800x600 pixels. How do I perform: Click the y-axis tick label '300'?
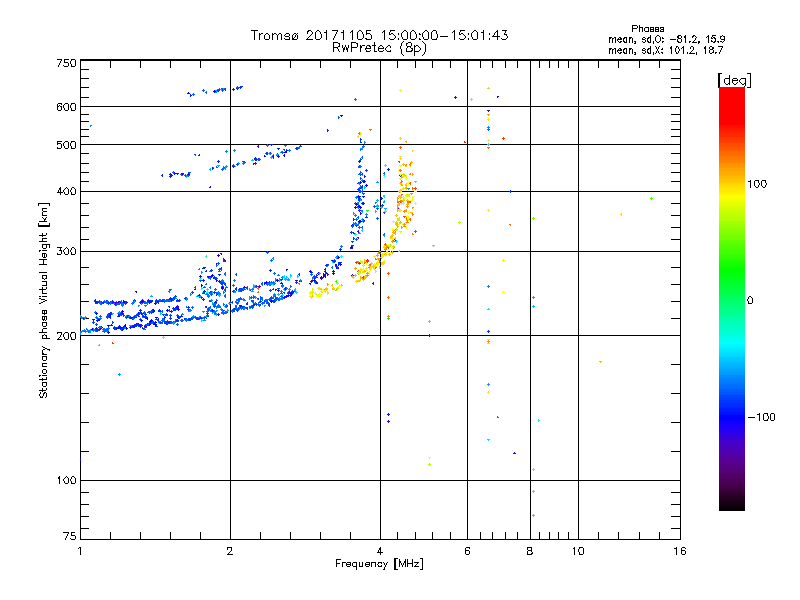point(67,251)
